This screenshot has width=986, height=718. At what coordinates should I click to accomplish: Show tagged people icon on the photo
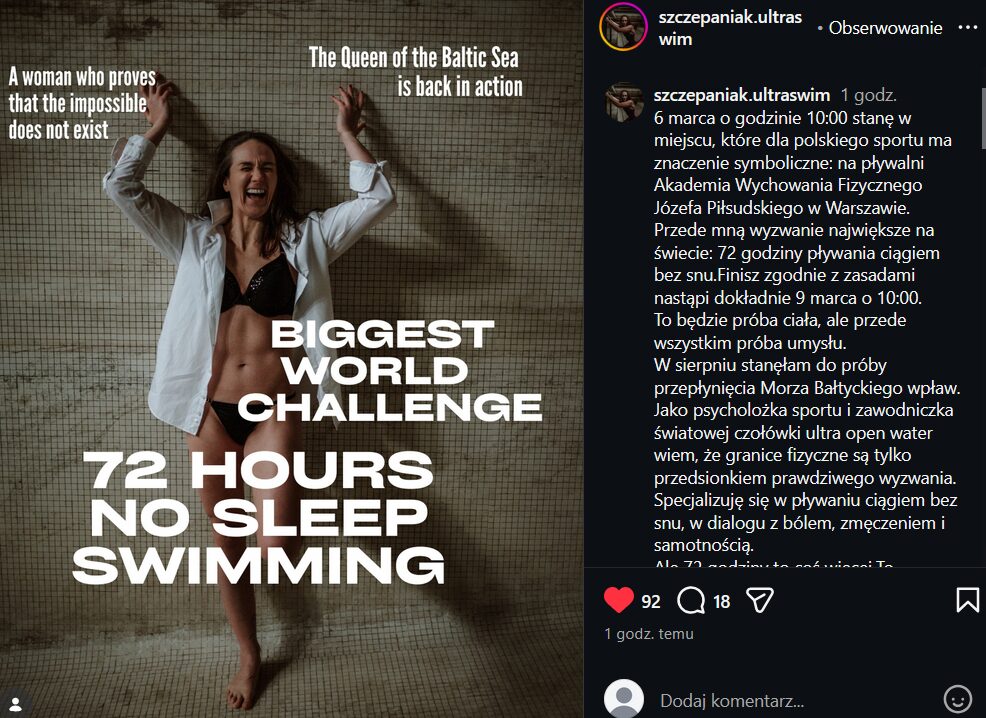15,699
